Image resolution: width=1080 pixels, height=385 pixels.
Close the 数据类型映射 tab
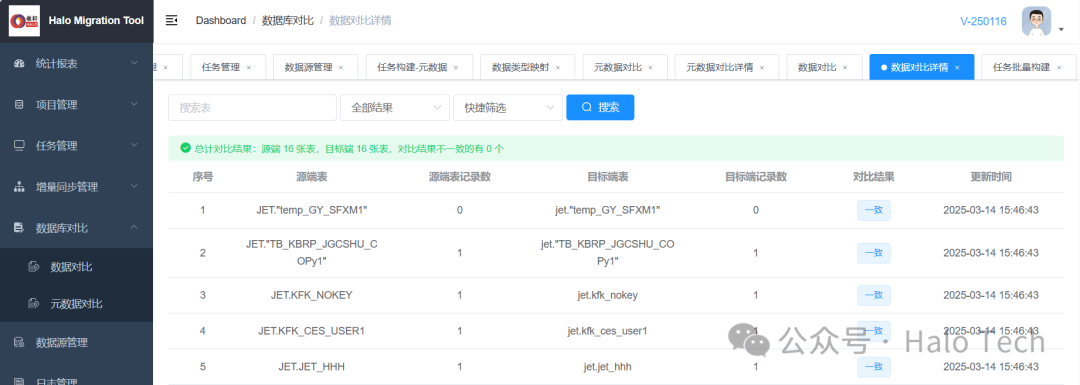click(558, 67)
